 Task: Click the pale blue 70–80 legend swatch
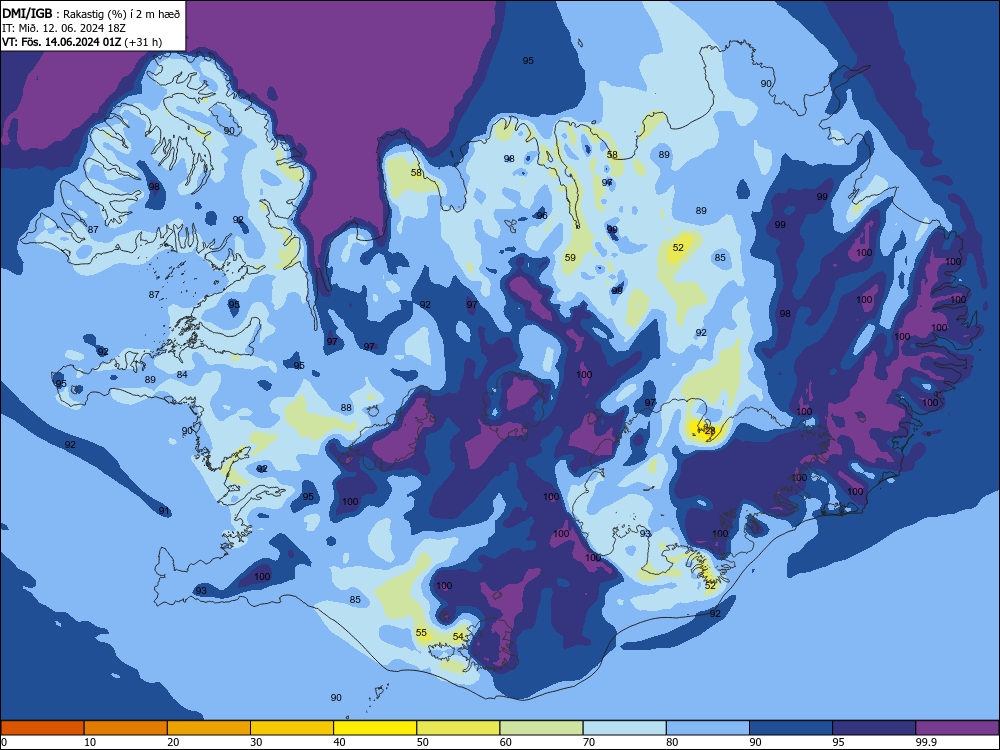624,728
